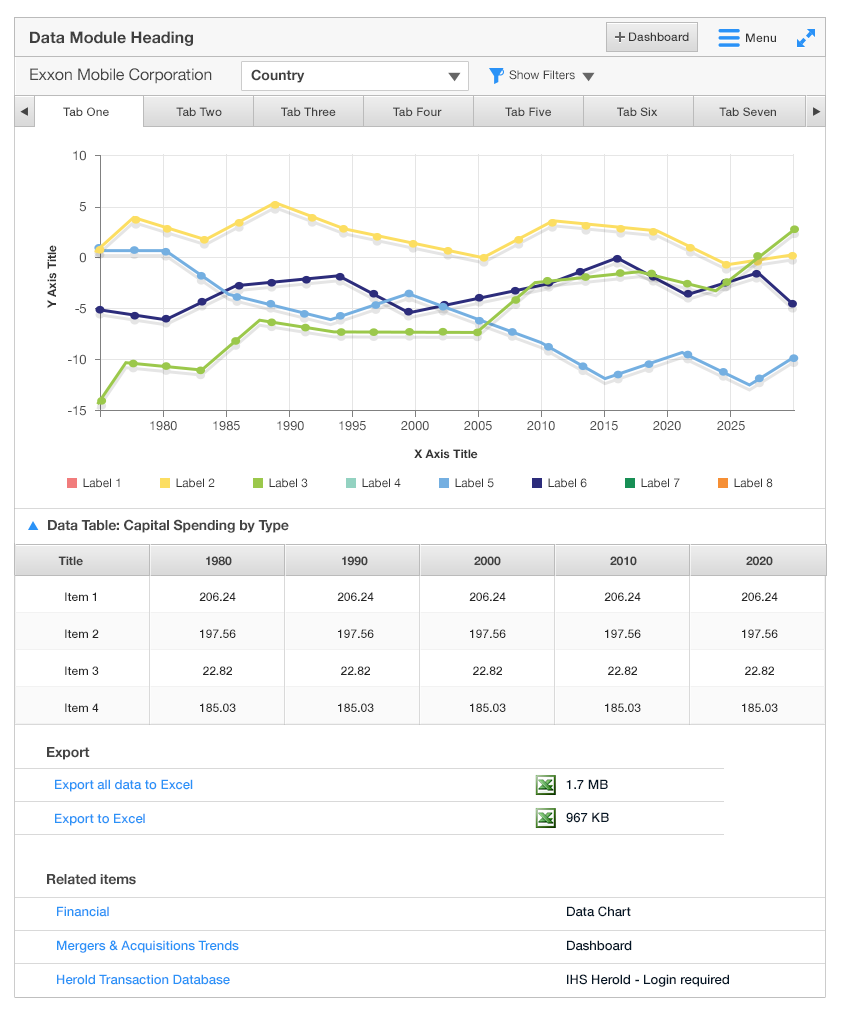Toggle Label 3 green legend swatch
842x1020 pixels.
tap(258, 483)
